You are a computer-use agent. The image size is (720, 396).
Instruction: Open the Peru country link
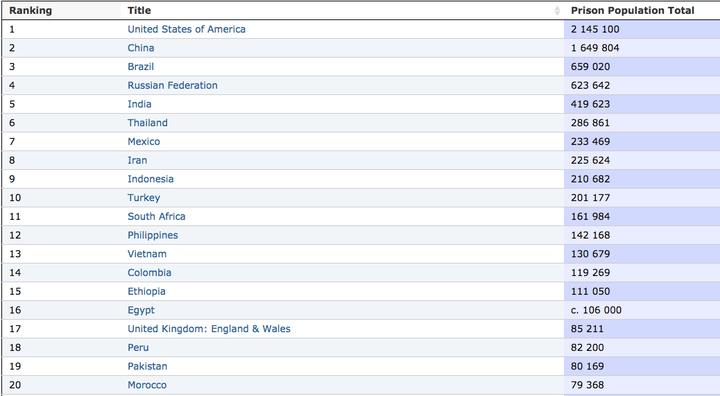[138, 347]
